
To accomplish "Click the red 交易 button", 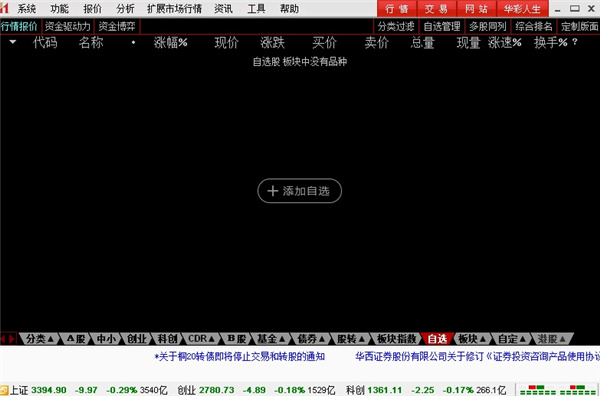I will pos(436,8).
